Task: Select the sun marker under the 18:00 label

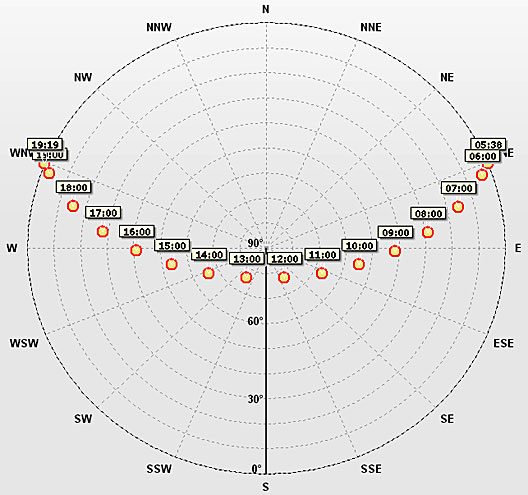Action: [x=73, y=205]
